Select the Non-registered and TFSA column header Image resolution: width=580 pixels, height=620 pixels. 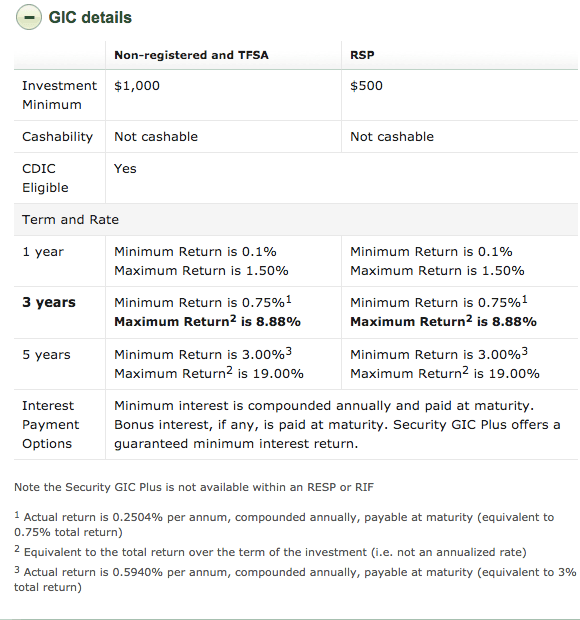pyautogui.click(x=191, y=55)
